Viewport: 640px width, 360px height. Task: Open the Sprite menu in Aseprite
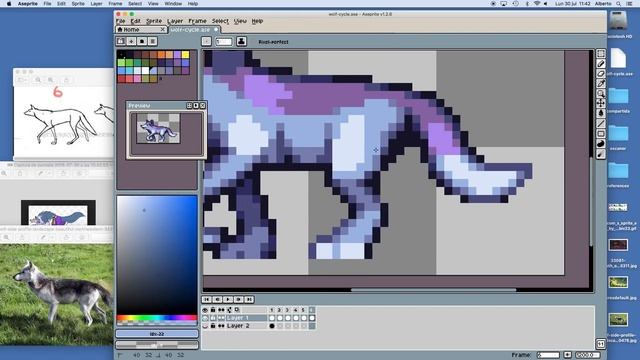(154, 21)
